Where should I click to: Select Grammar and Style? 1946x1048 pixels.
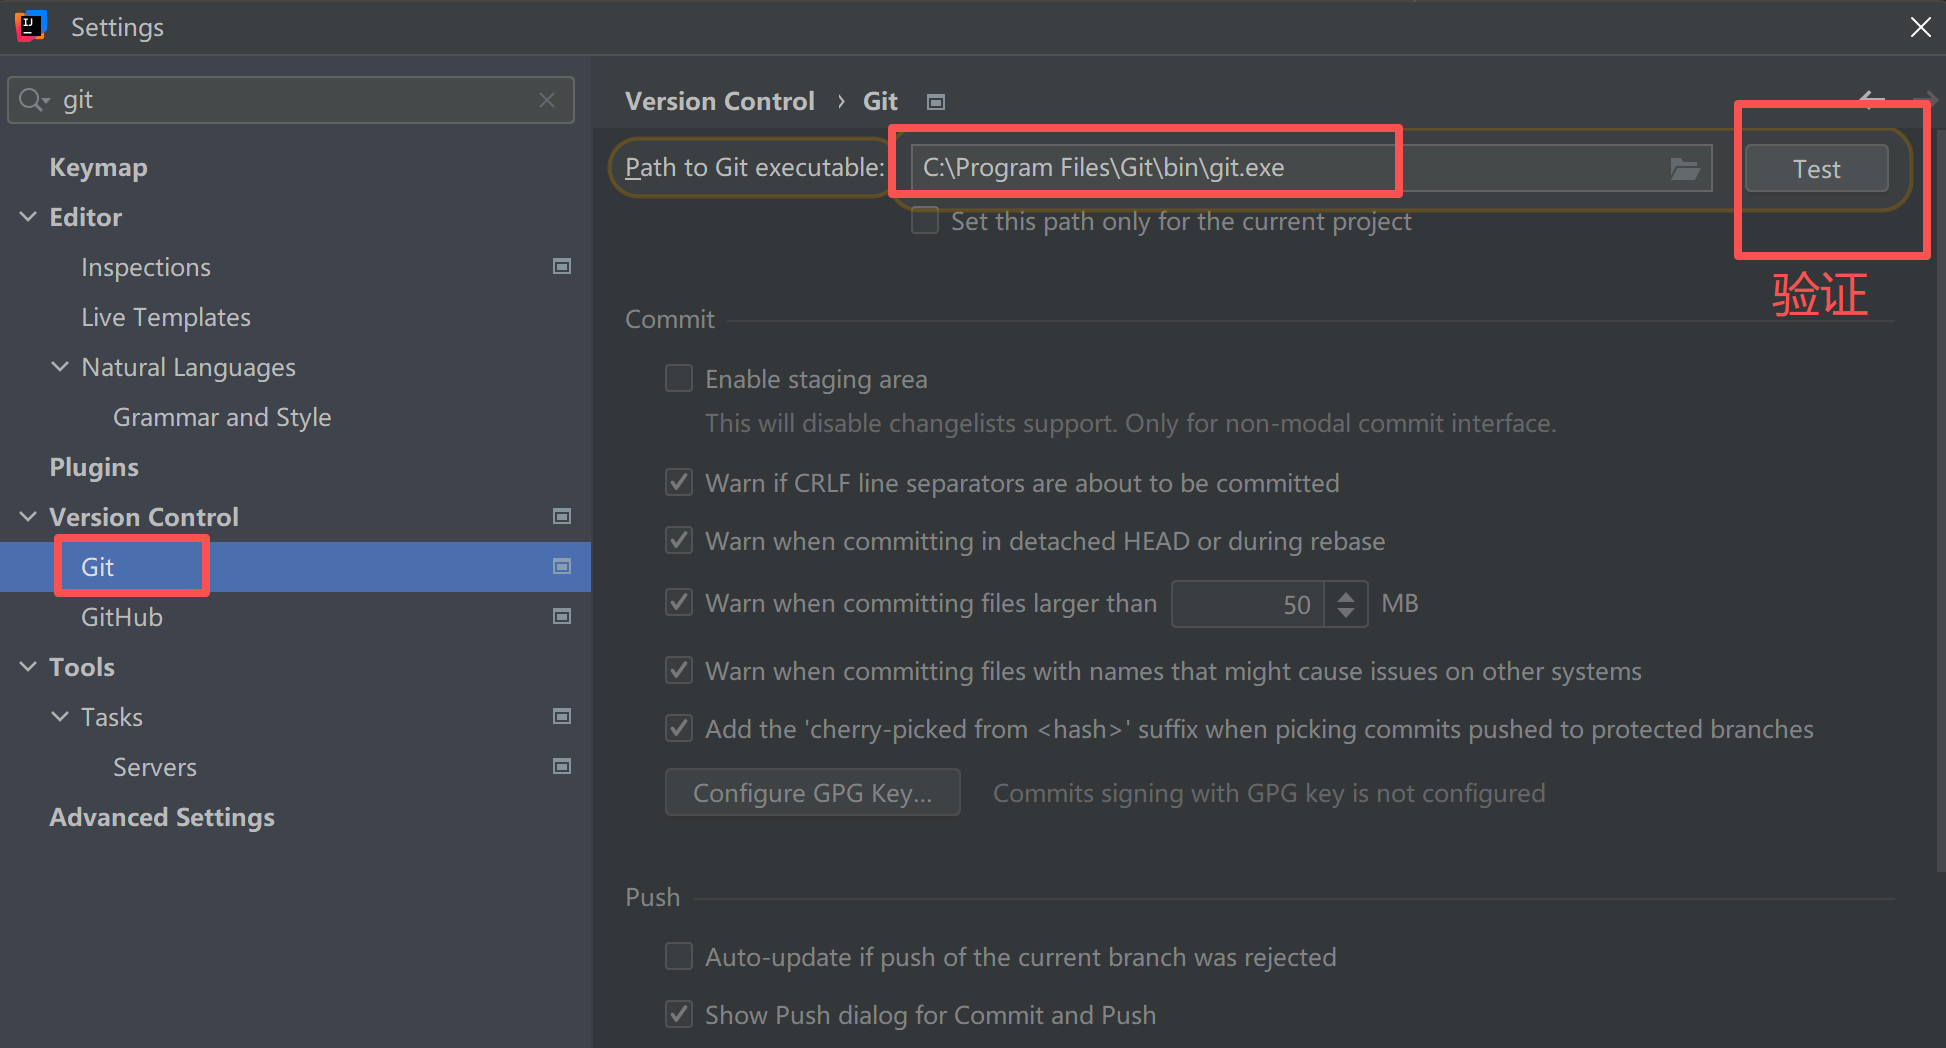pyautogui.click(x=222, y=417)
